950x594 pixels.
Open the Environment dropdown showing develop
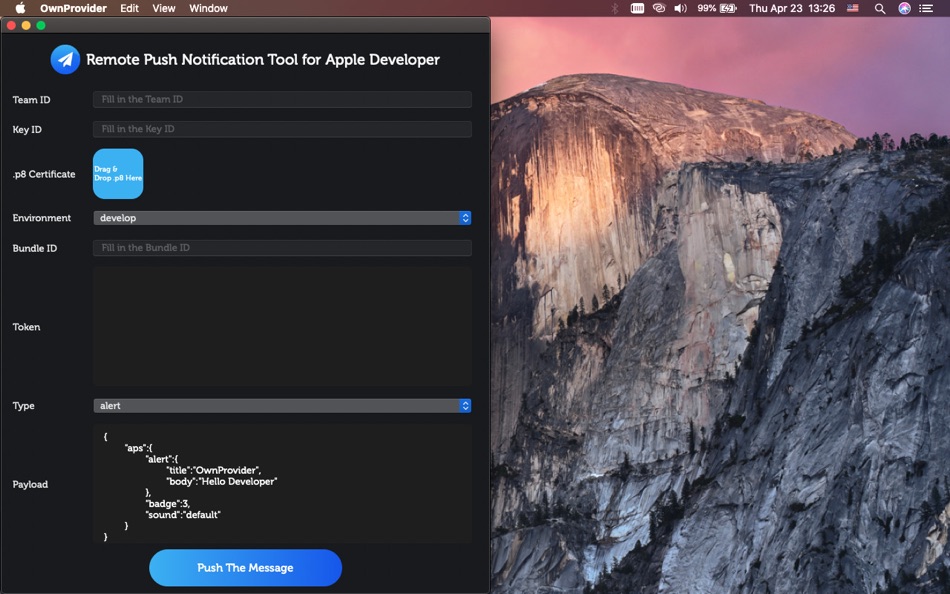coord(282,218)
